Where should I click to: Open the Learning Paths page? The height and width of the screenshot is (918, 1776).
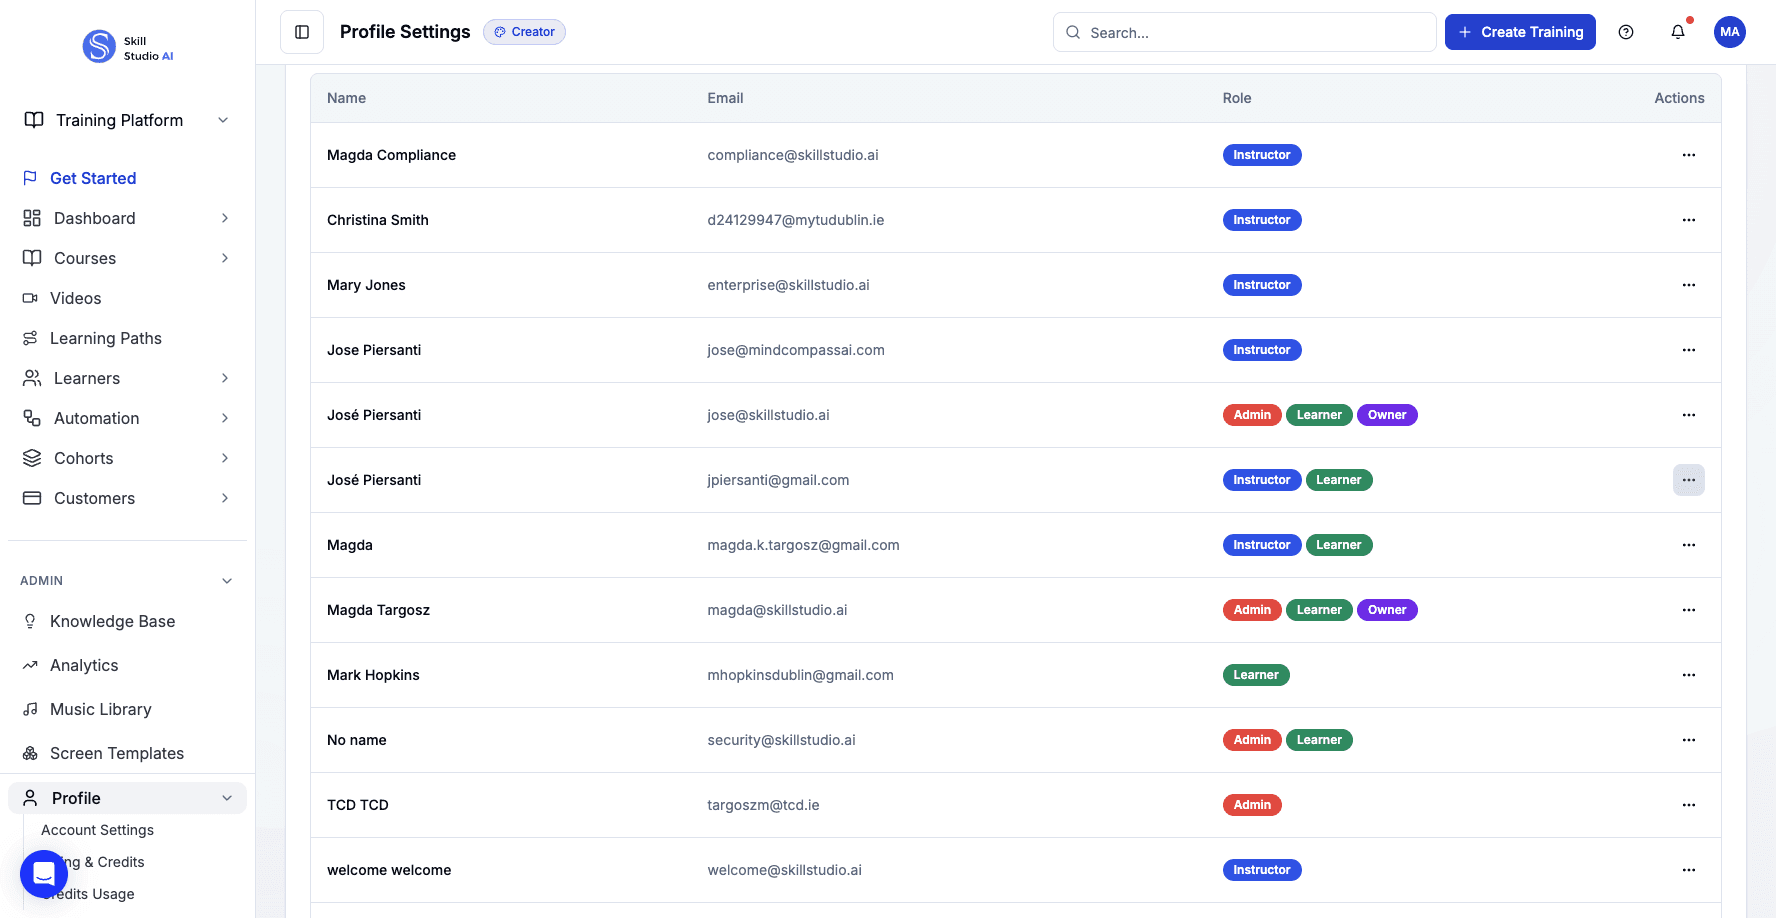pos(105,338)
